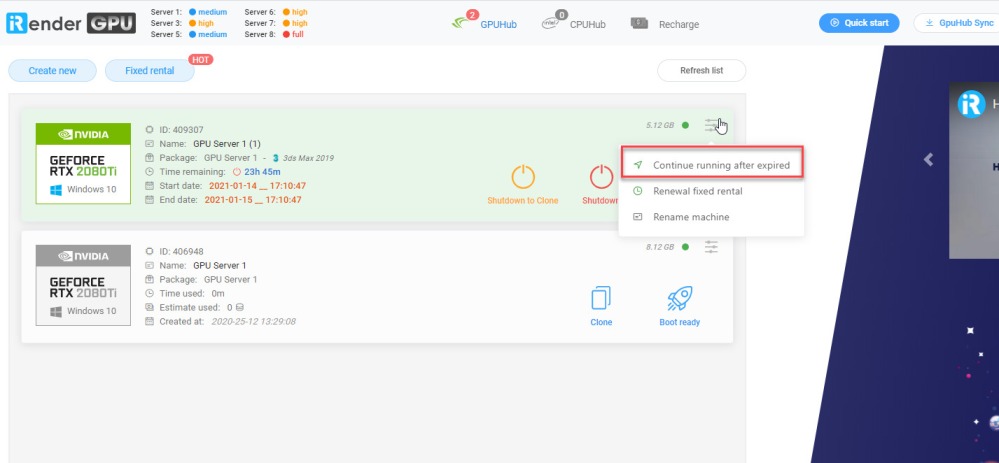Click the Boot ready rocket icon
The height and width of the screenshot is (463, 999).
pyautogui.click(x=679, y=298)
